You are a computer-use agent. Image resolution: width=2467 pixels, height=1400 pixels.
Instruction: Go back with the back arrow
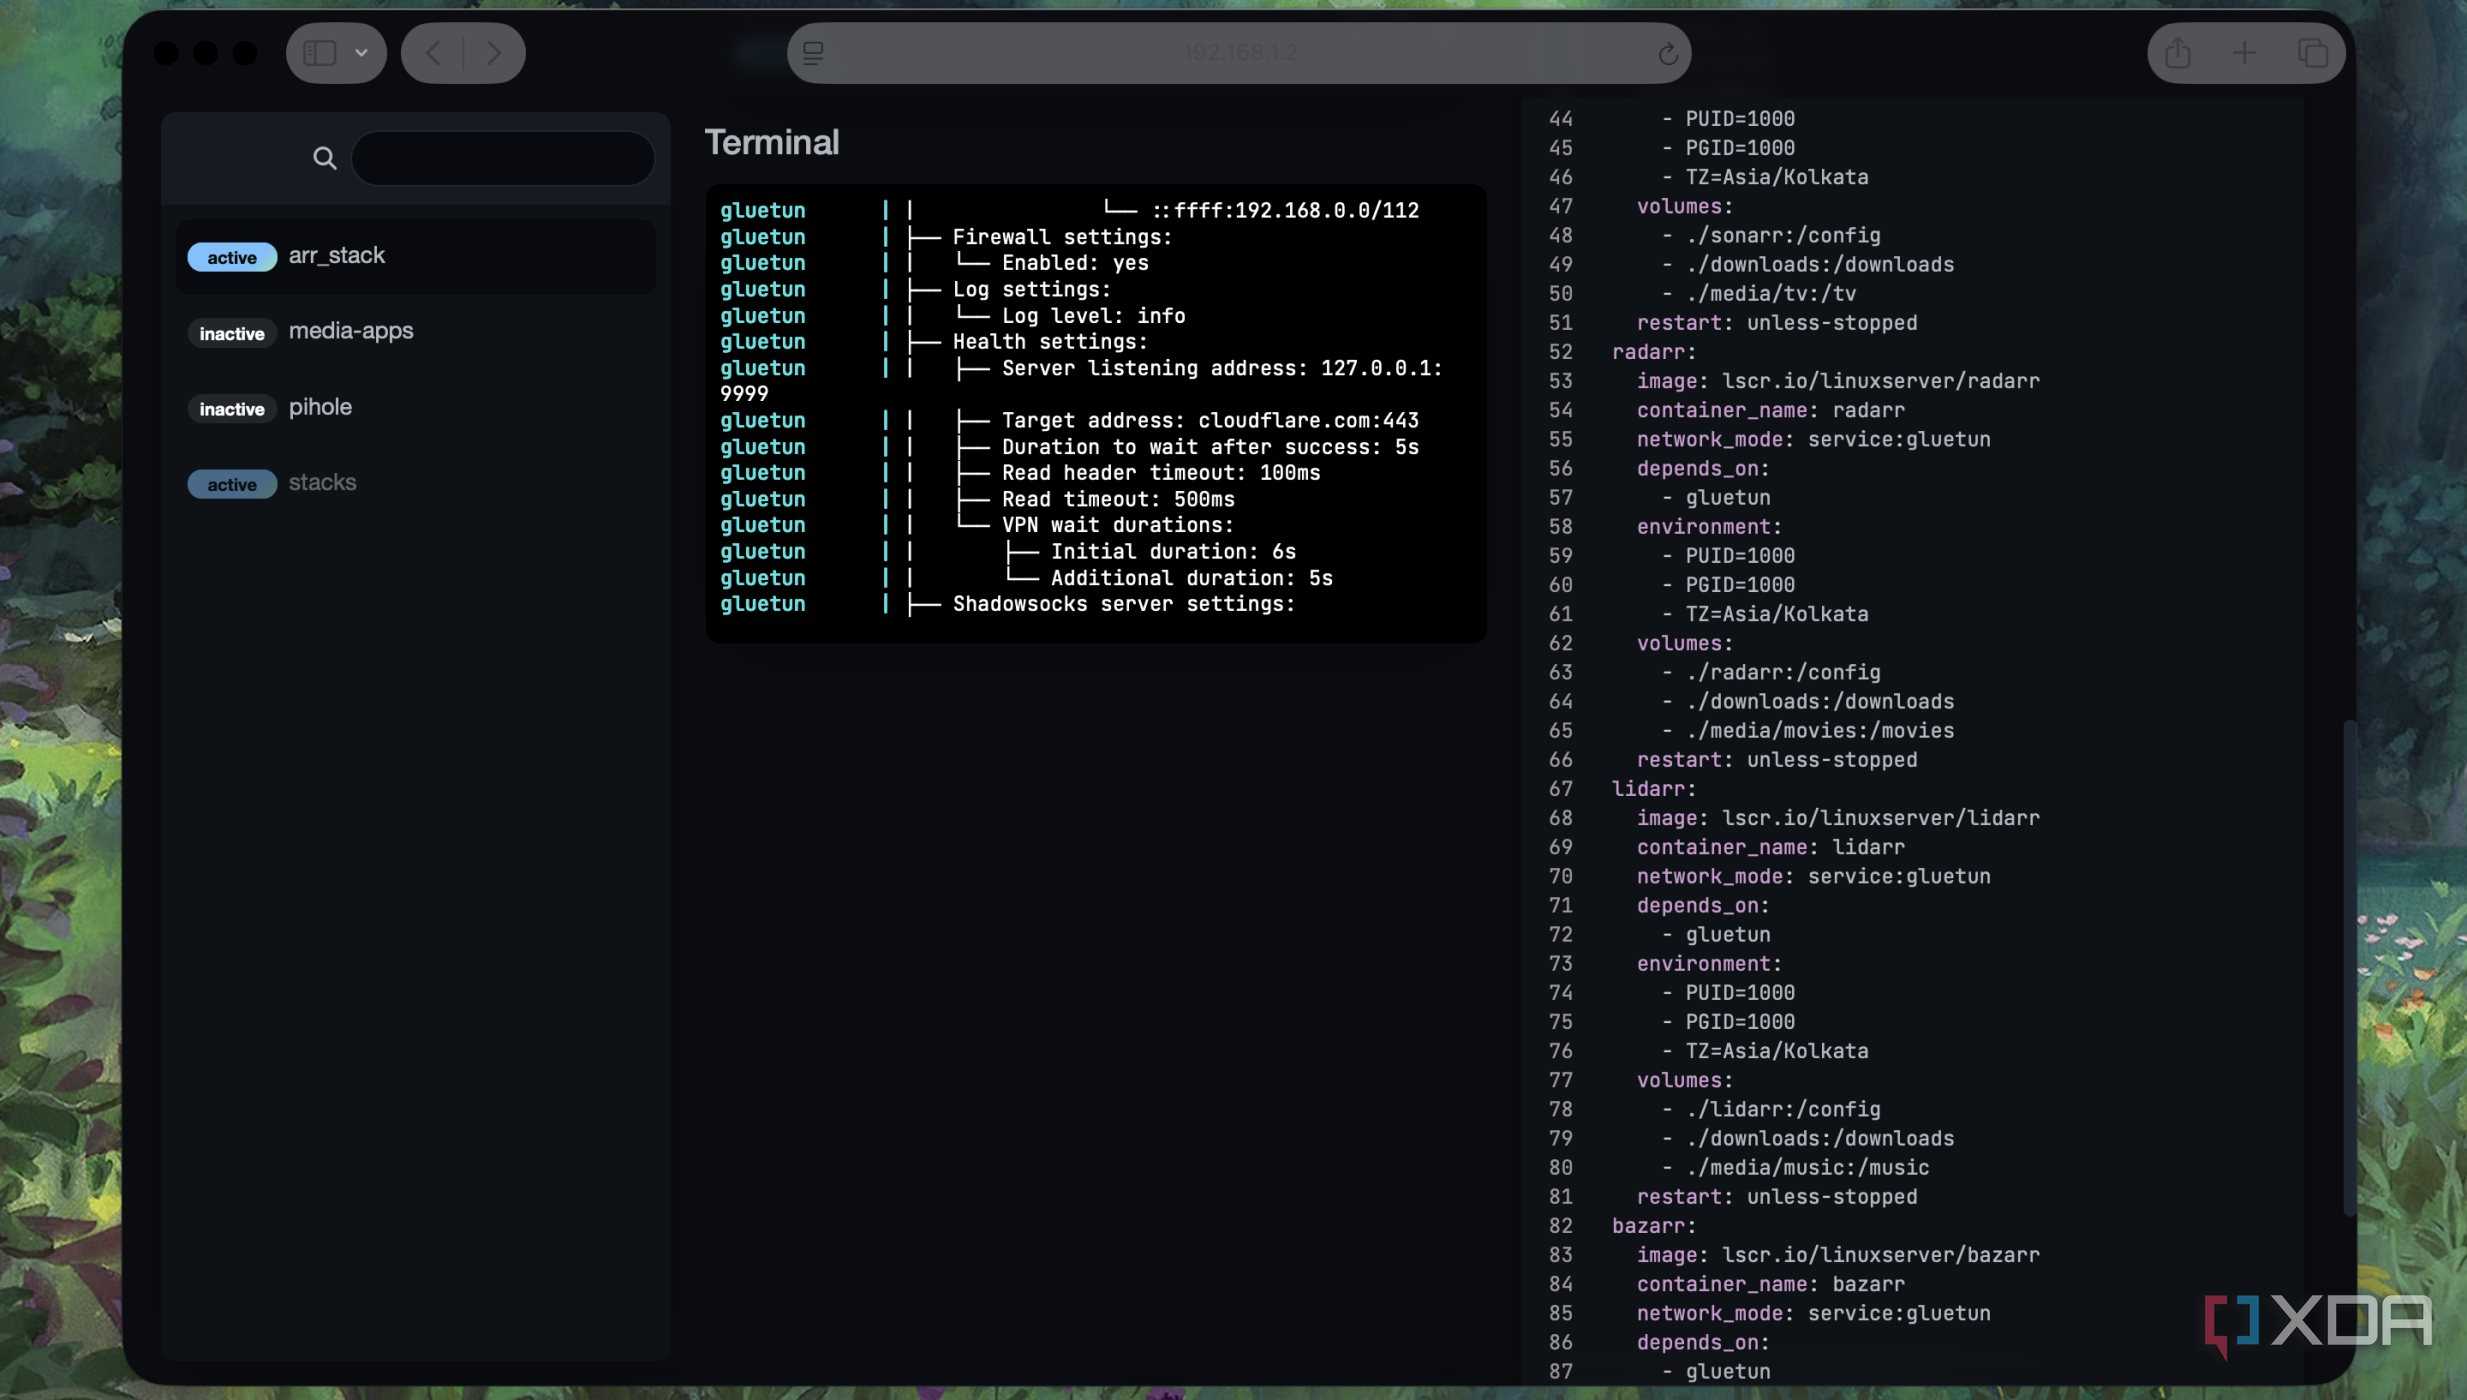(433, 53)
